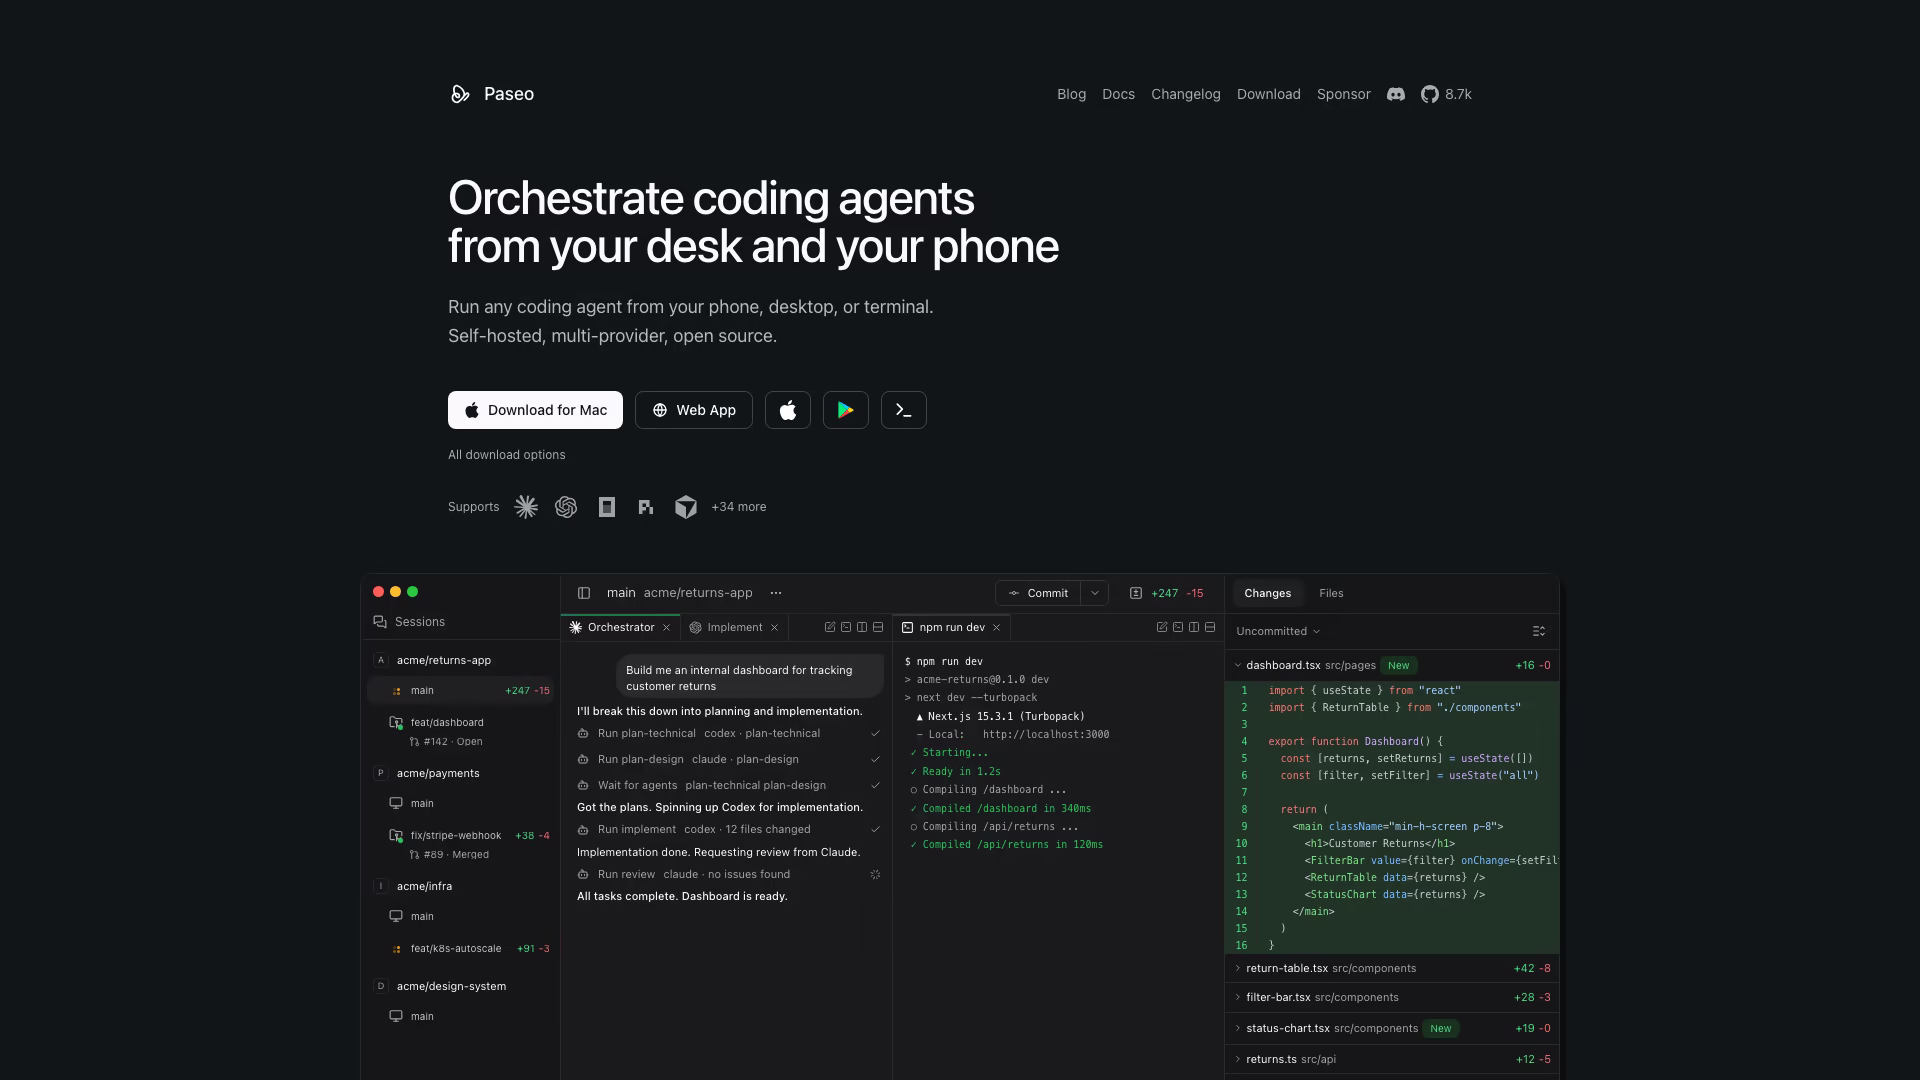
Task: Click the Paseo logo icon
Action: click(460, 94)
